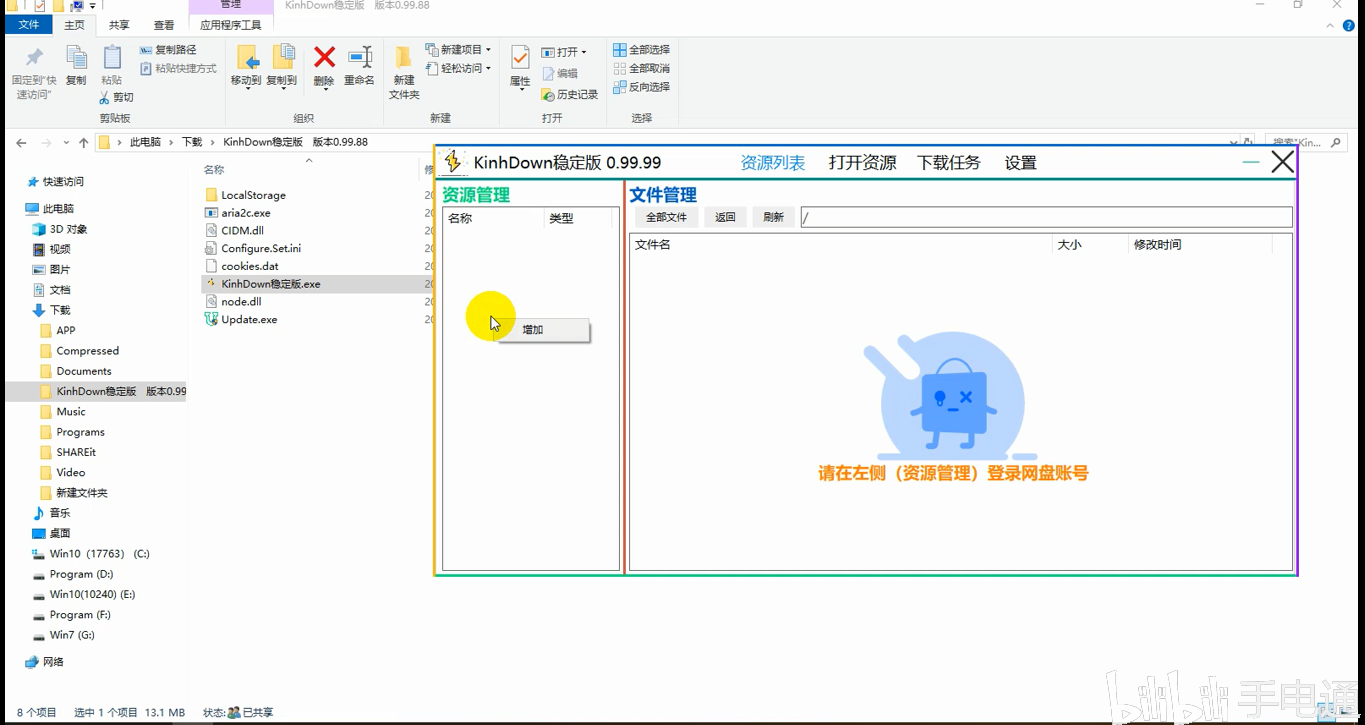This screenshot has height=725, width=1365.
Task: Open the Application Tools (应用程序工具) tab
Action: pyautogui.click(x=231, y=25)
